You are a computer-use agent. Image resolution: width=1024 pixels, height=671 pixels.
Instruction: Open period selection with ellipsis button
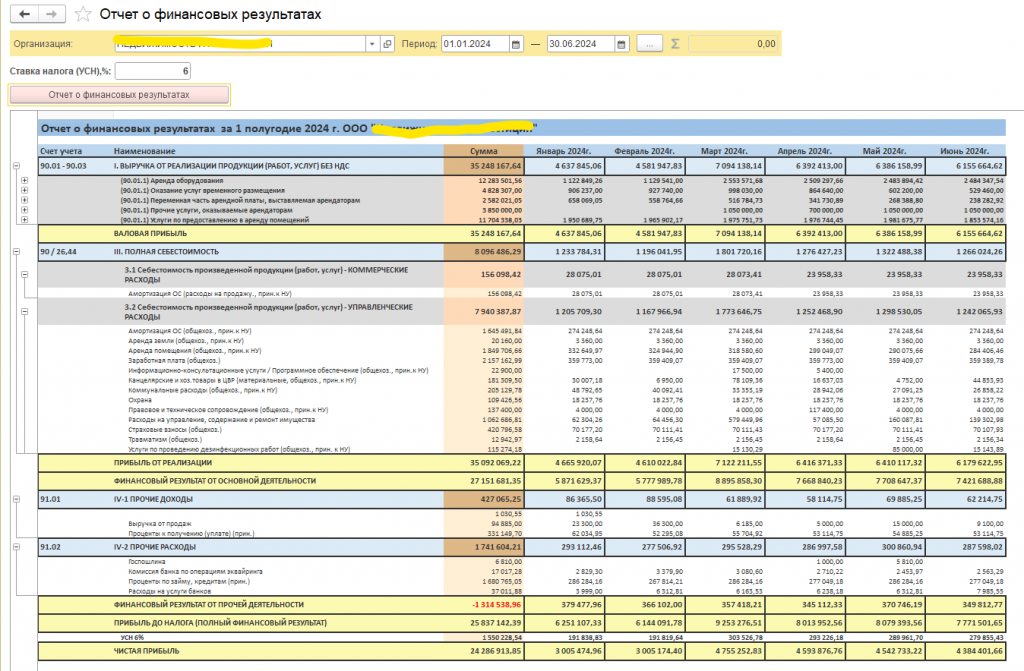click(x=649, y=44)
